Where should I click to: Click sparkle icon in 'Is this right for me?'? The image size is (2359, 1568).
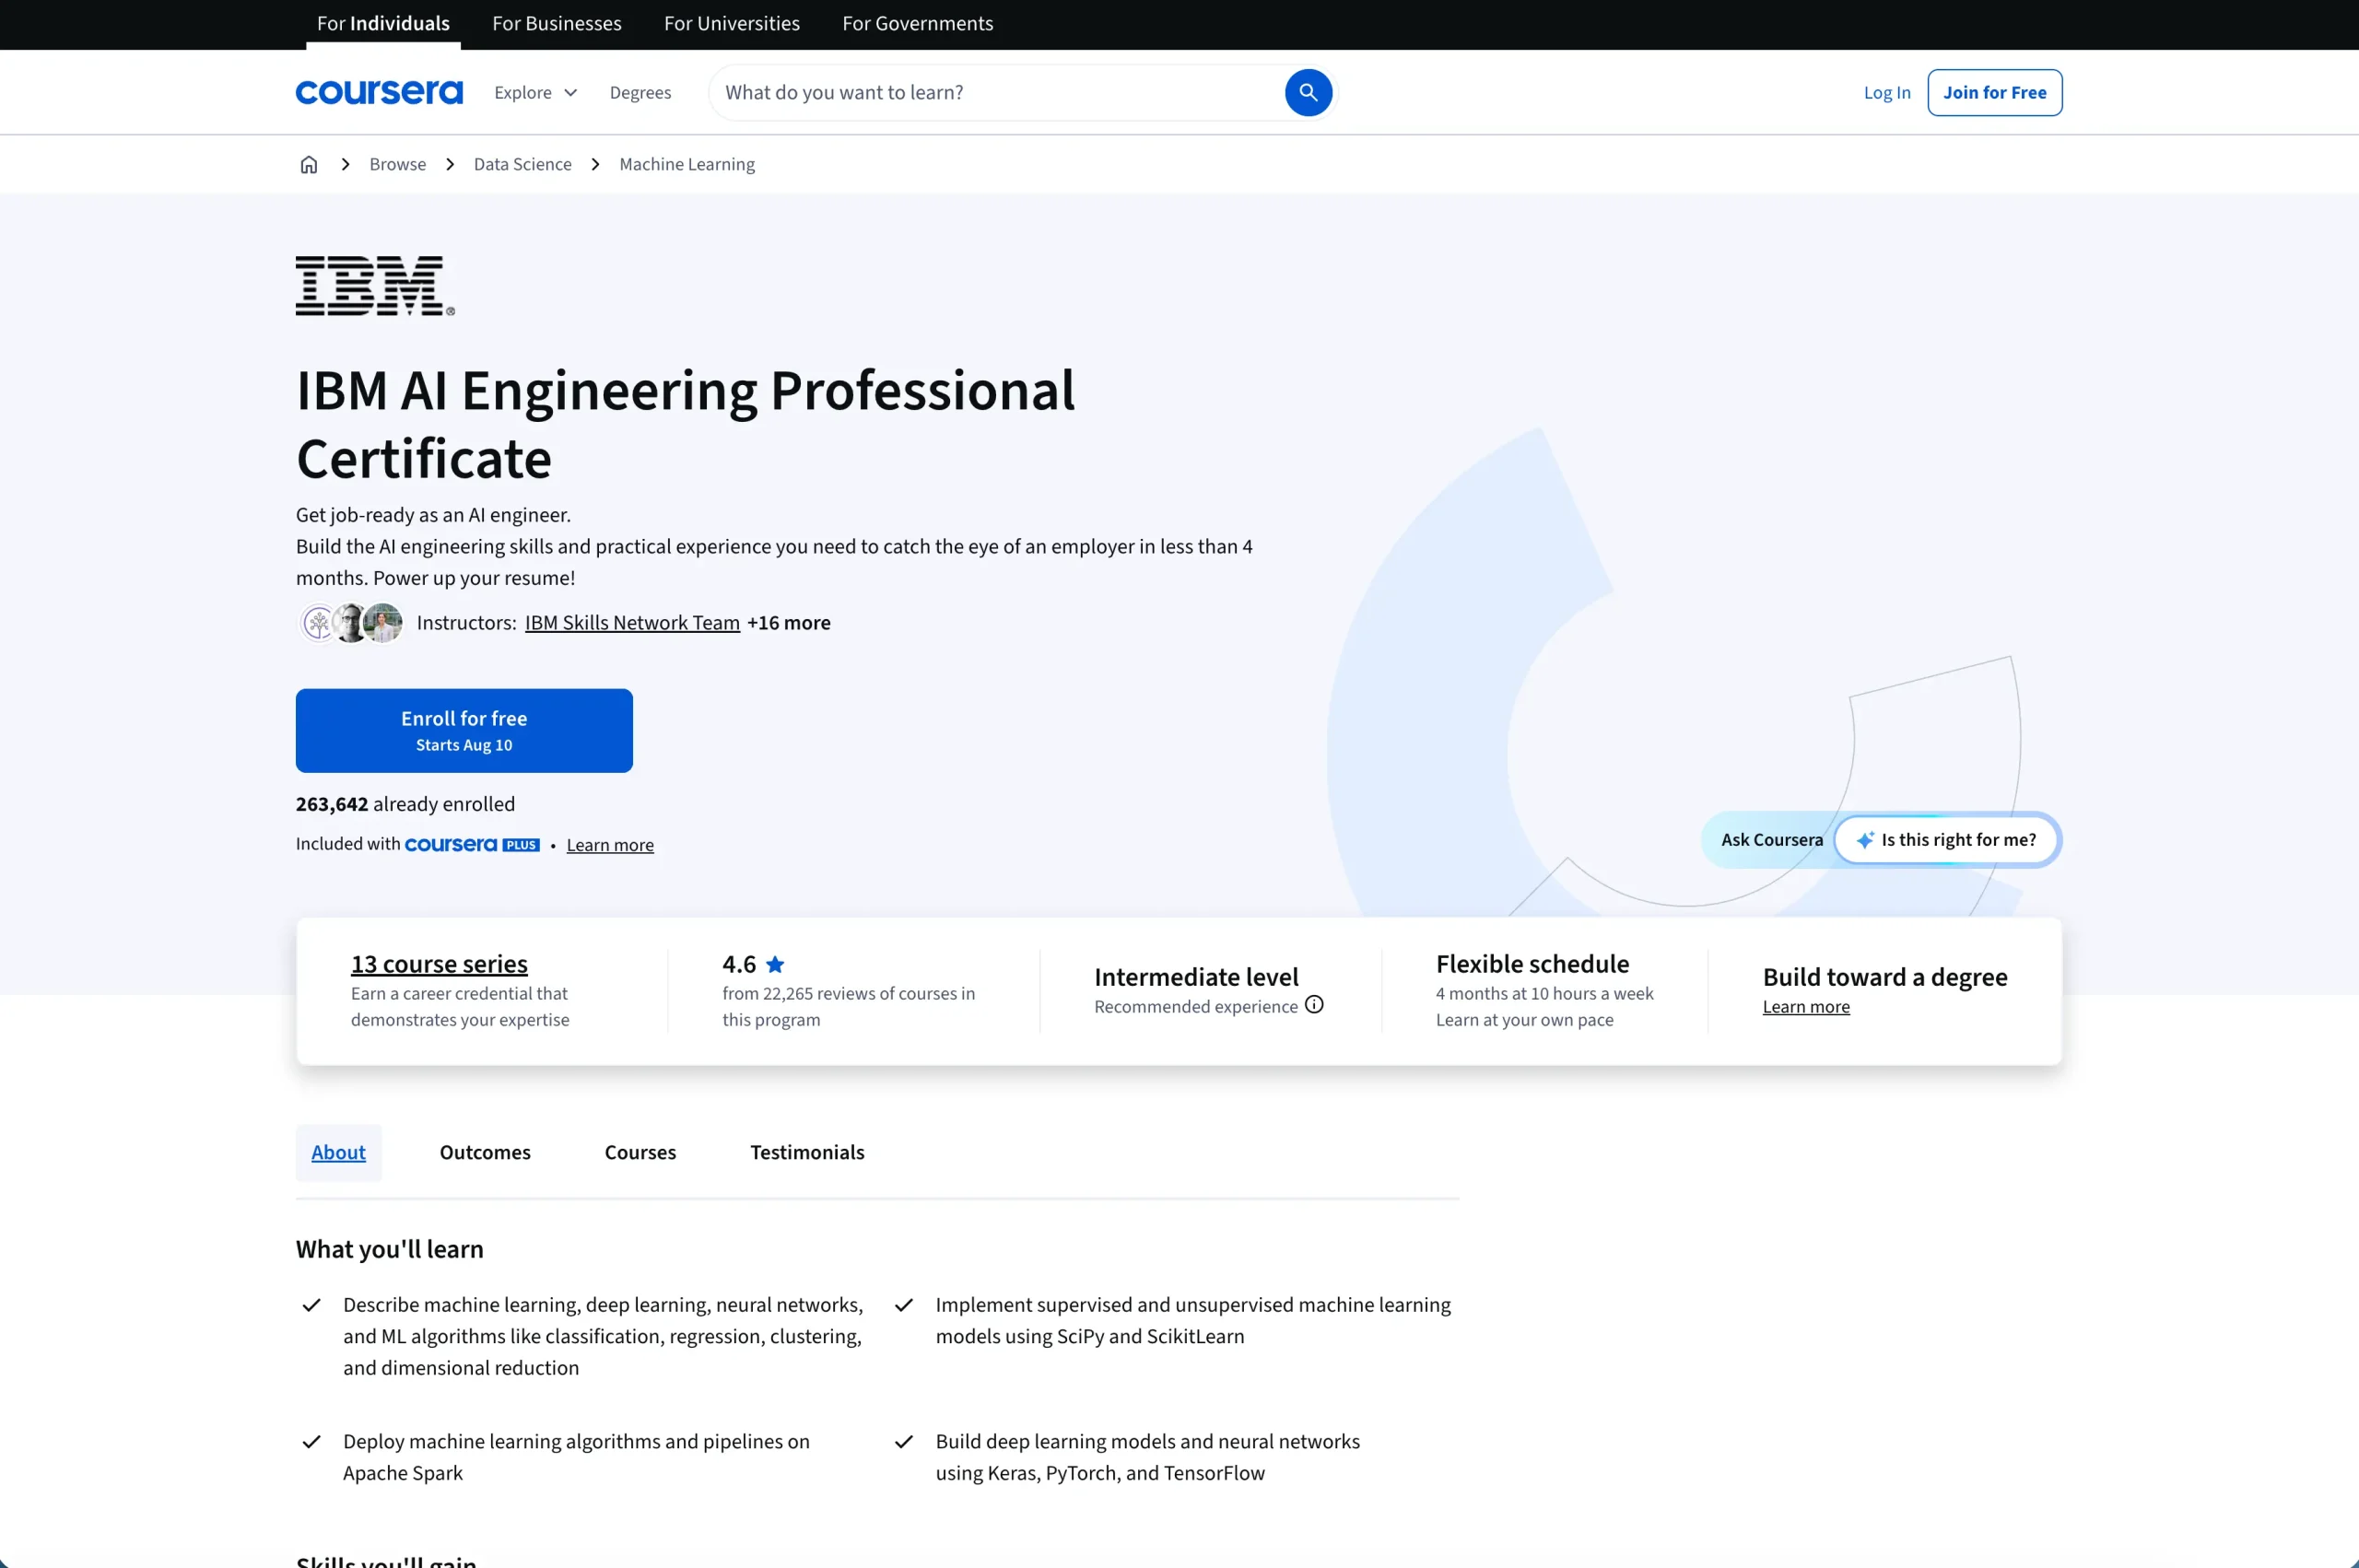pos(1865,840)
